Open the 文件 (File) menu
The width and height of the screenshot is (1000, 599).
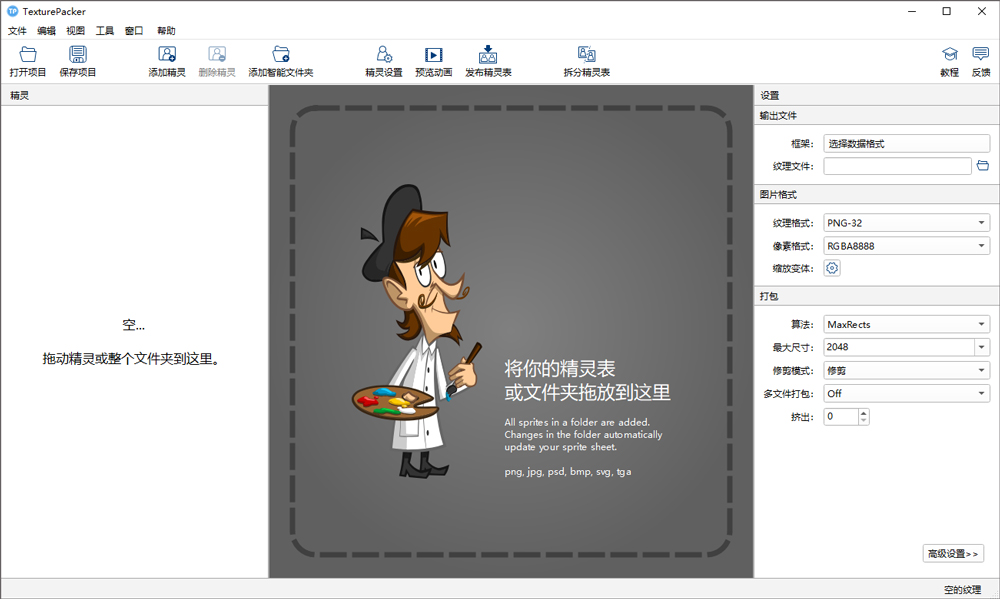point(17,31)
